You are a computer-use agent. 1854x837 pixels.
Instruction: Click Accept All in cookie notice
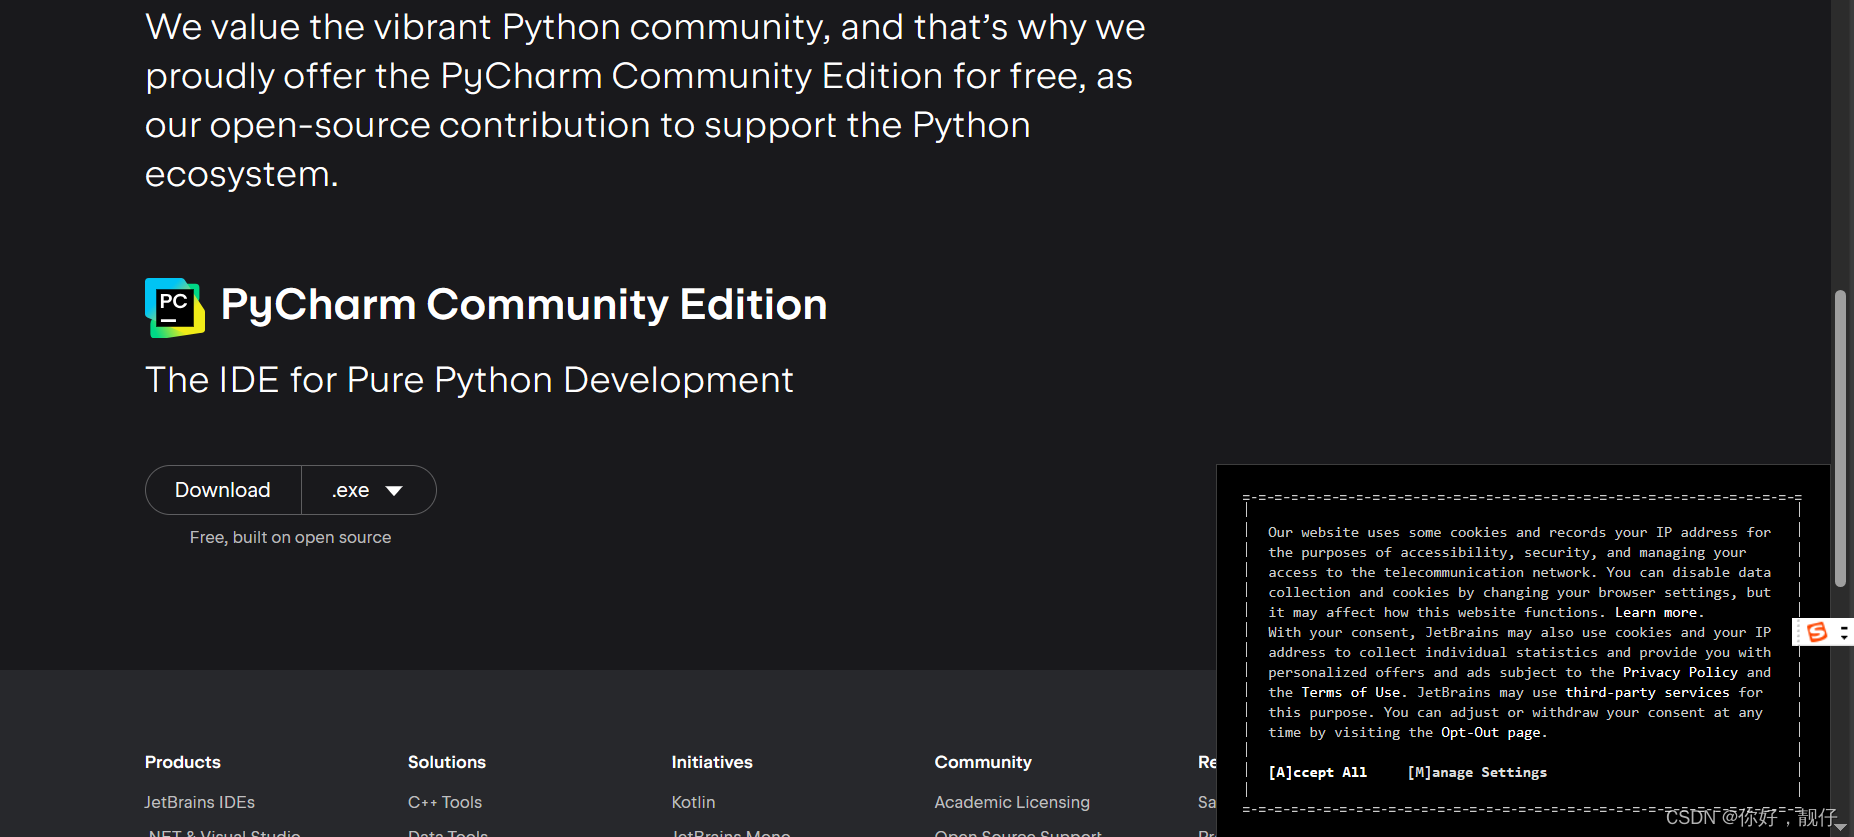coord(1317,772)
